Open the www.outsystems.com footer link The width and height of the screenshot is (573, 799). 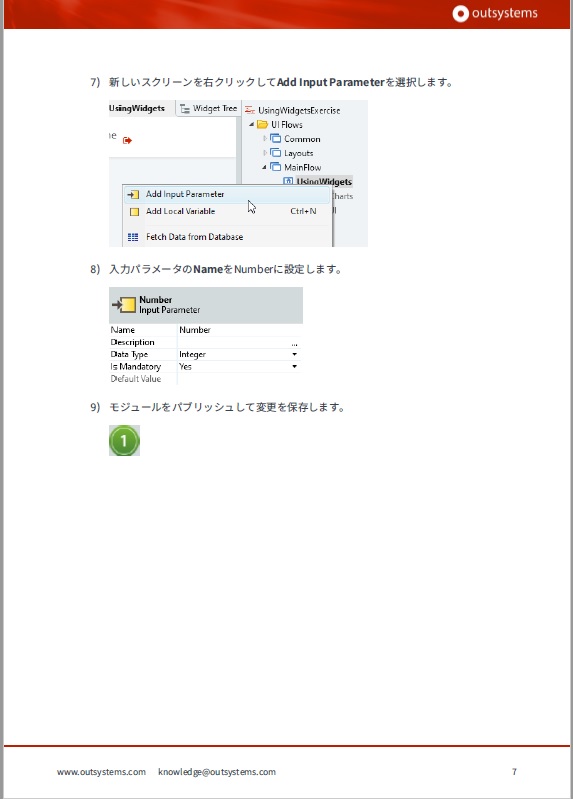[101, 772]
